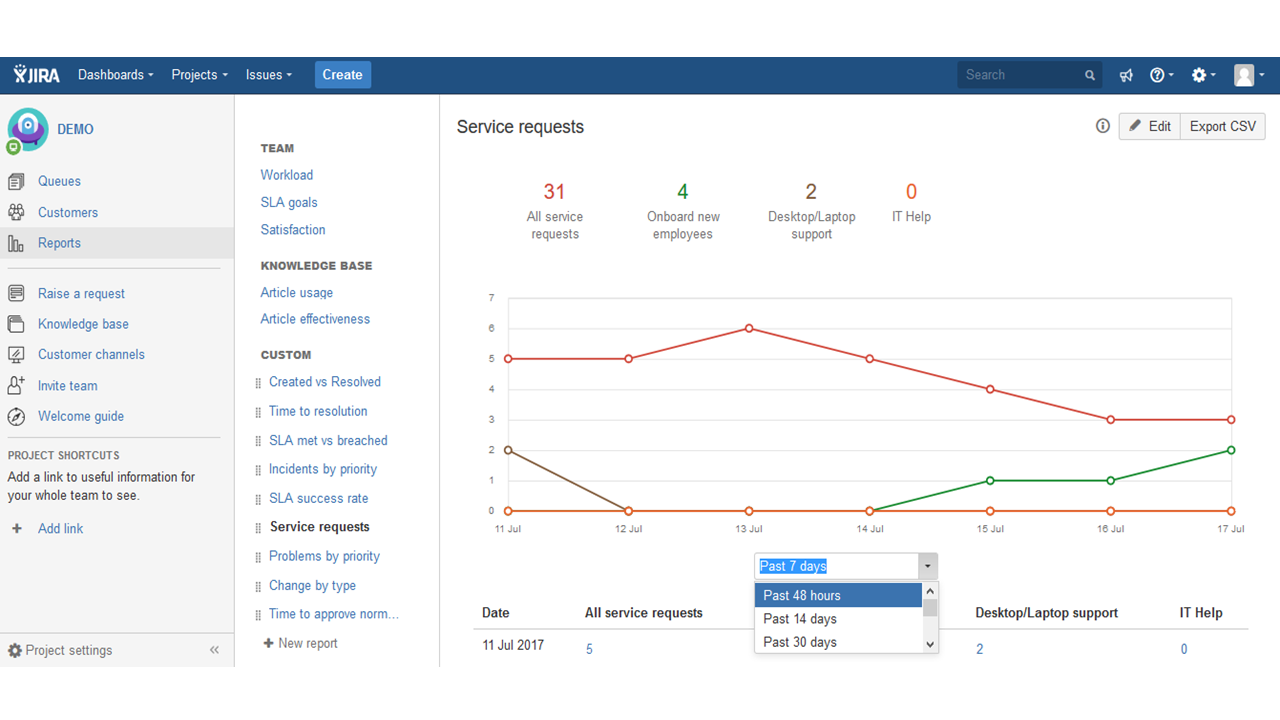Open the Workload team report

[x=287, y=175]
